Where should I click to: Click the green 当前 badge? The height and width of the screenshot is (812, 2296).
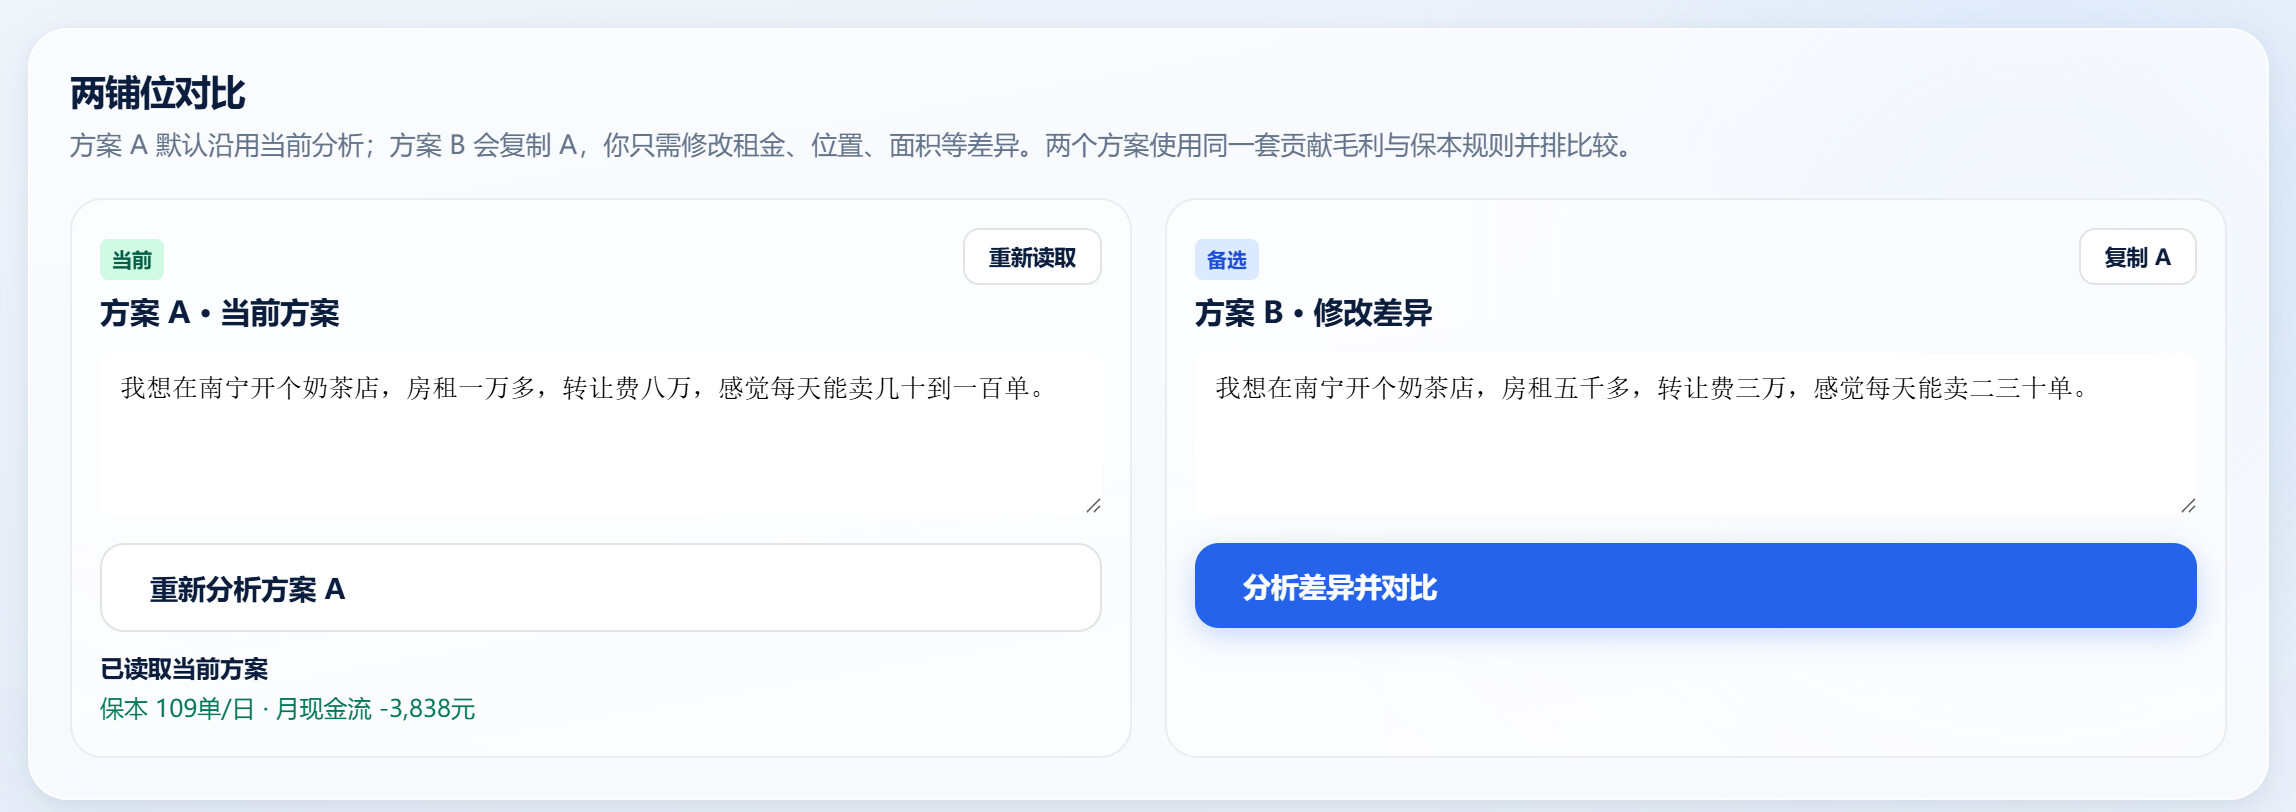tap(132, 260)
